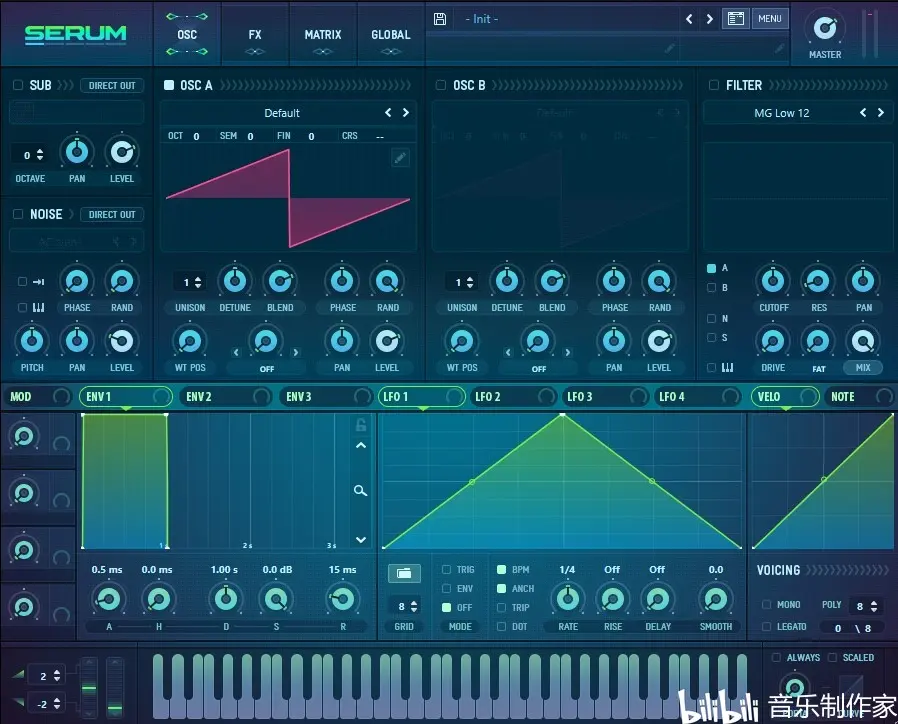Click the pitch bend wheel slider
898x724 pixels.
tap(89, 687)
